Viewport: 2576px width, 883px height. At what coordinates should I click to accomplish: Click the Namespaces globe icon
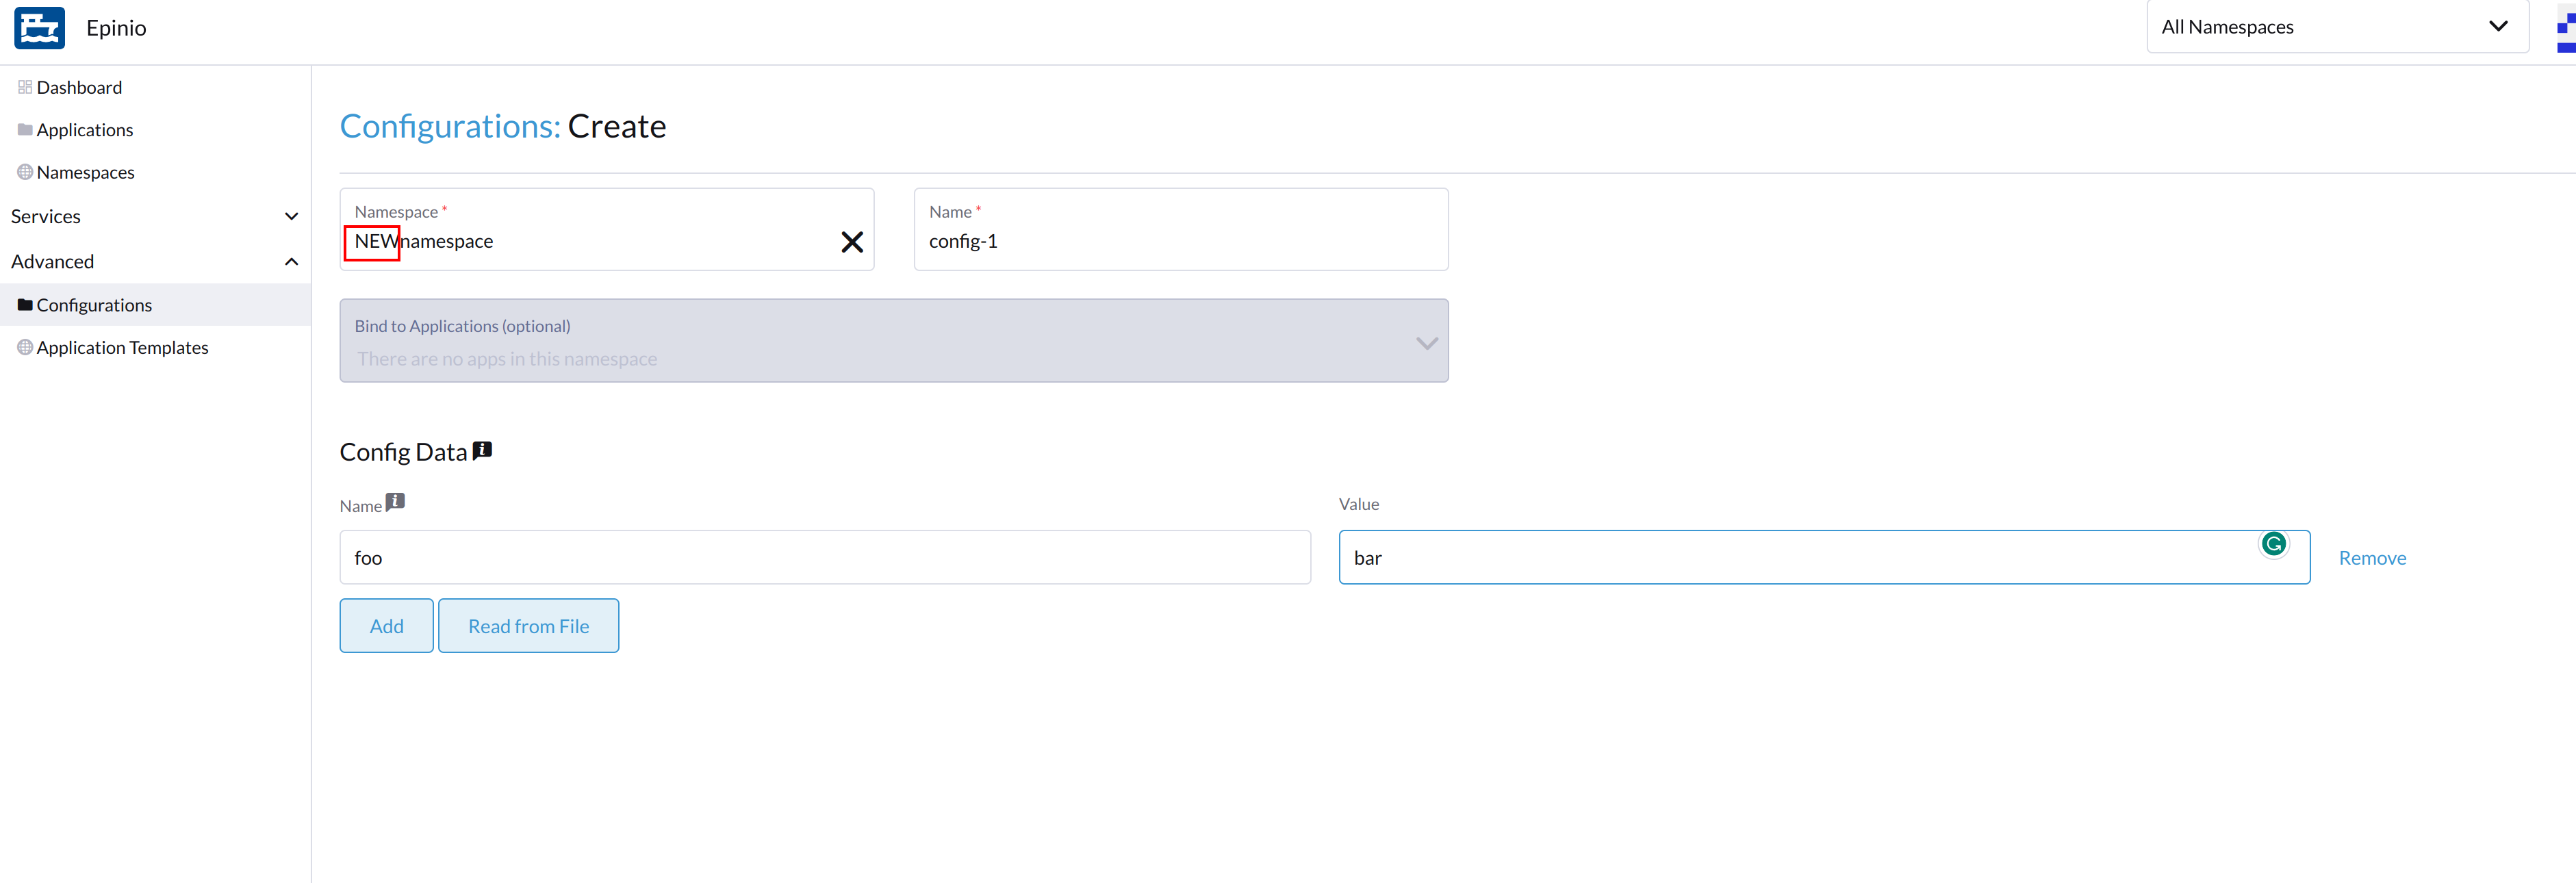[x=25, y=171]
